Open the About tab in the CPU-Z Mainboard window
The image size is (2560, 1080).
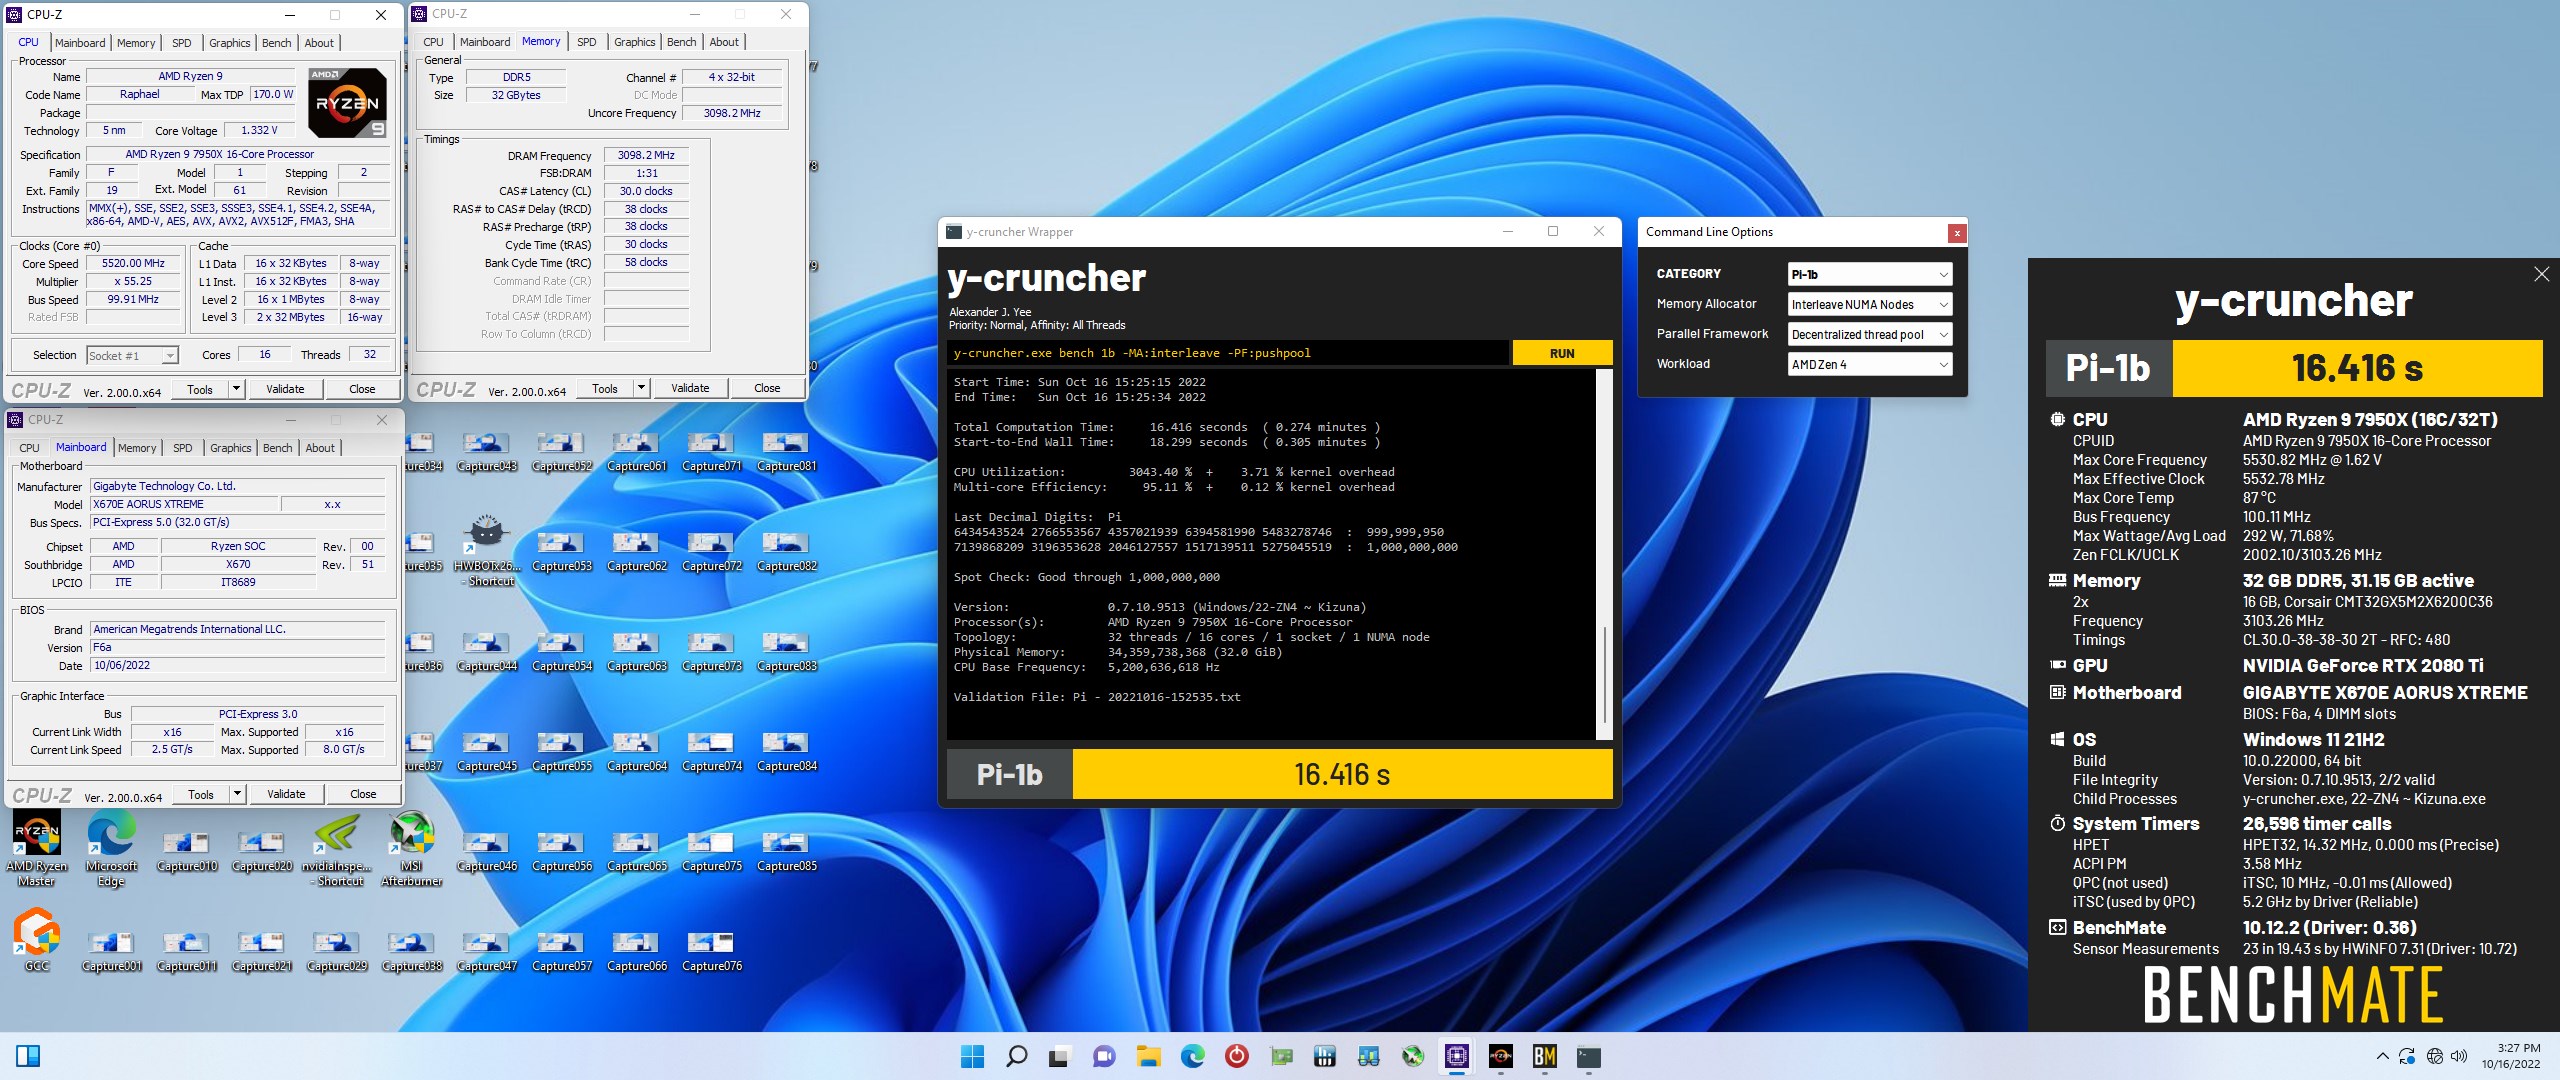320,448
